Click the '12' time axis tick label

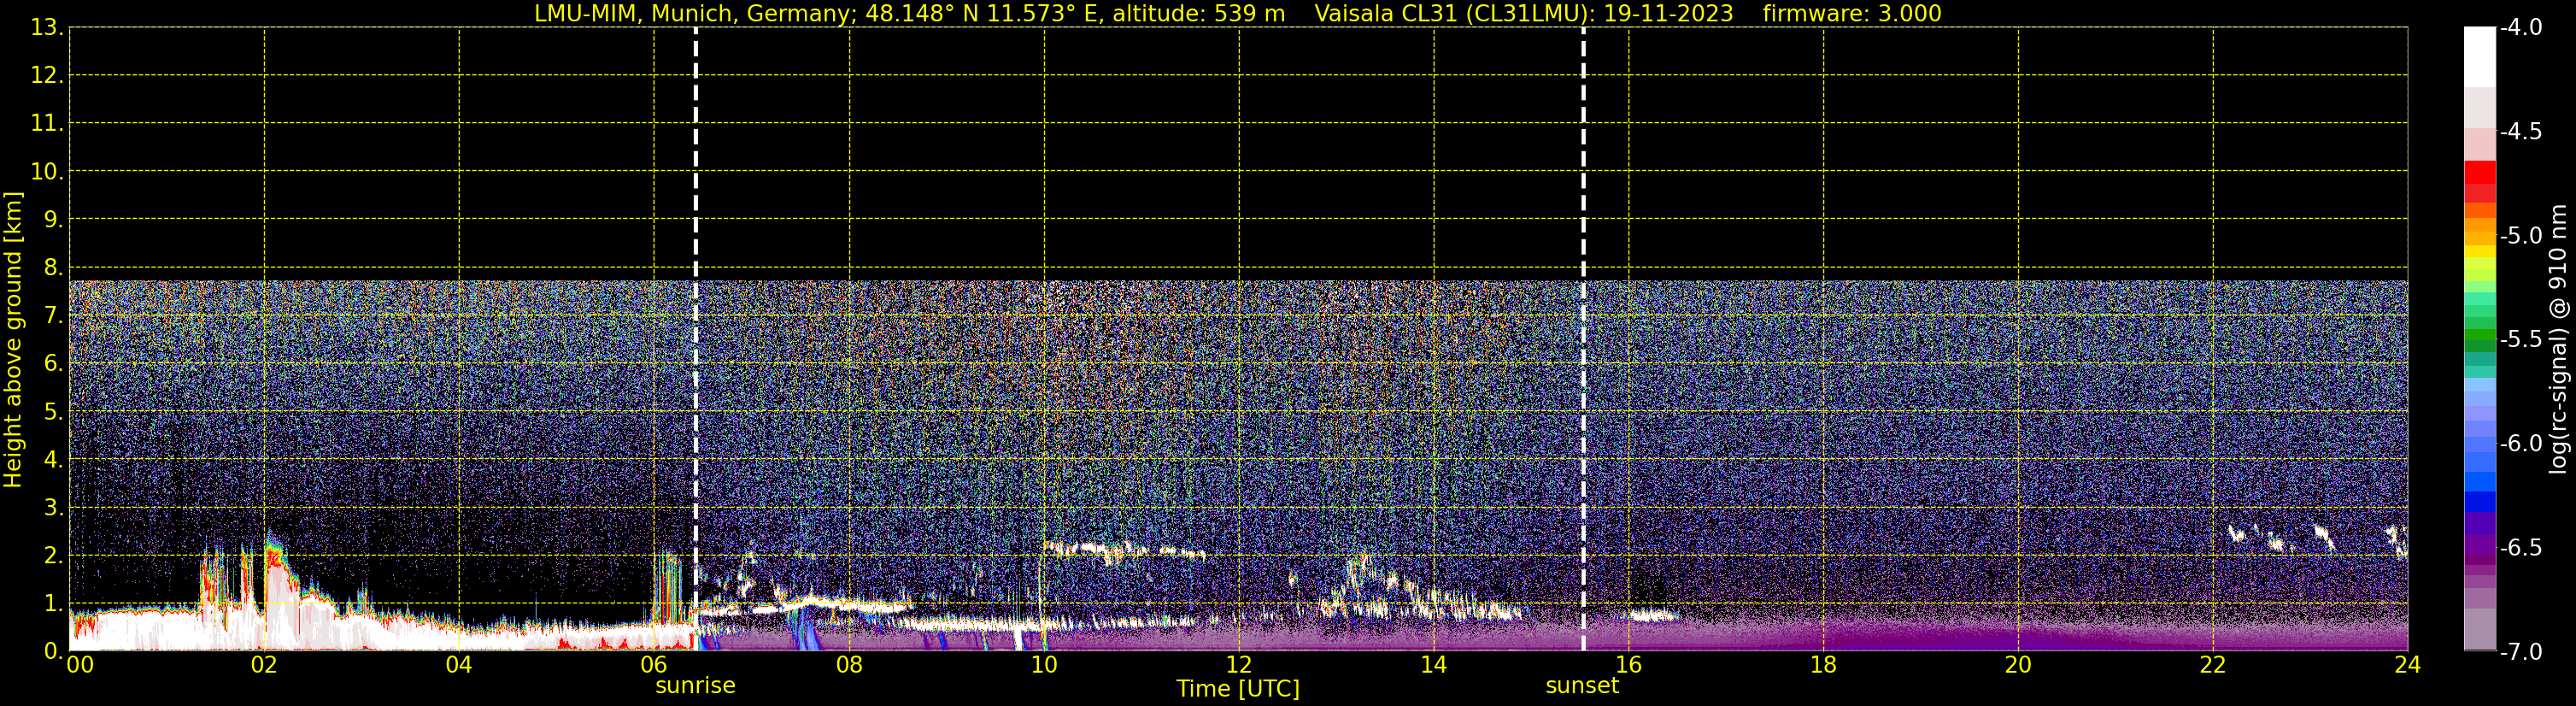click(x=1239, y=665)
